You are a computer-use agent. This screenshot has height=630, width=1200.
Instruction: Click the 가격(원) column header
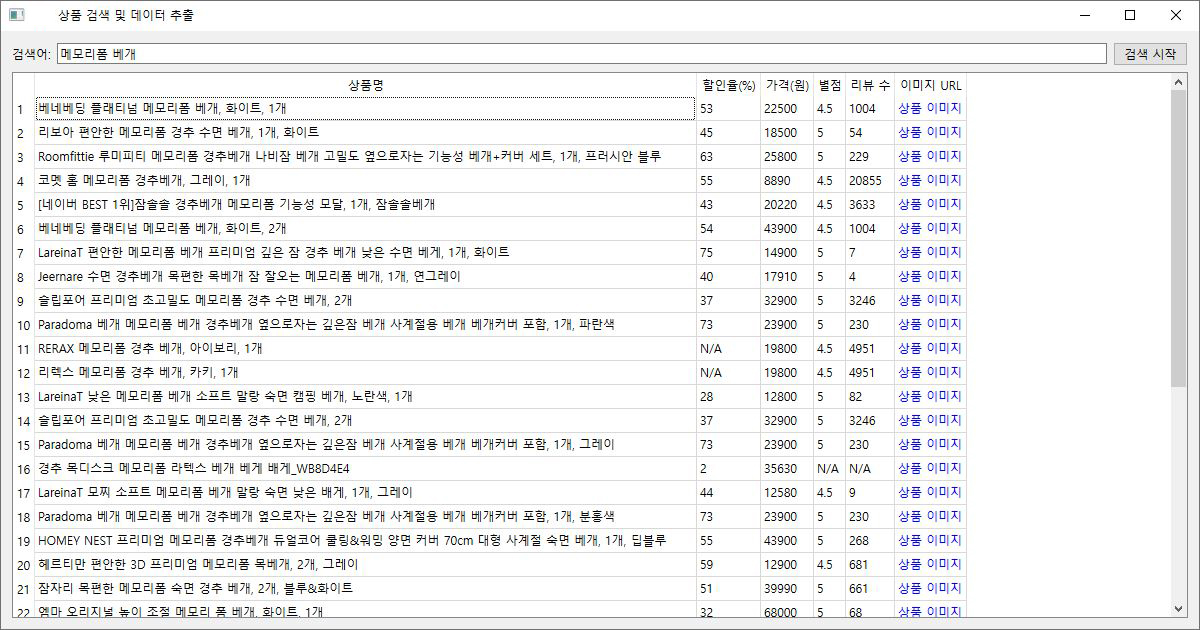click(x=787, y=85)
